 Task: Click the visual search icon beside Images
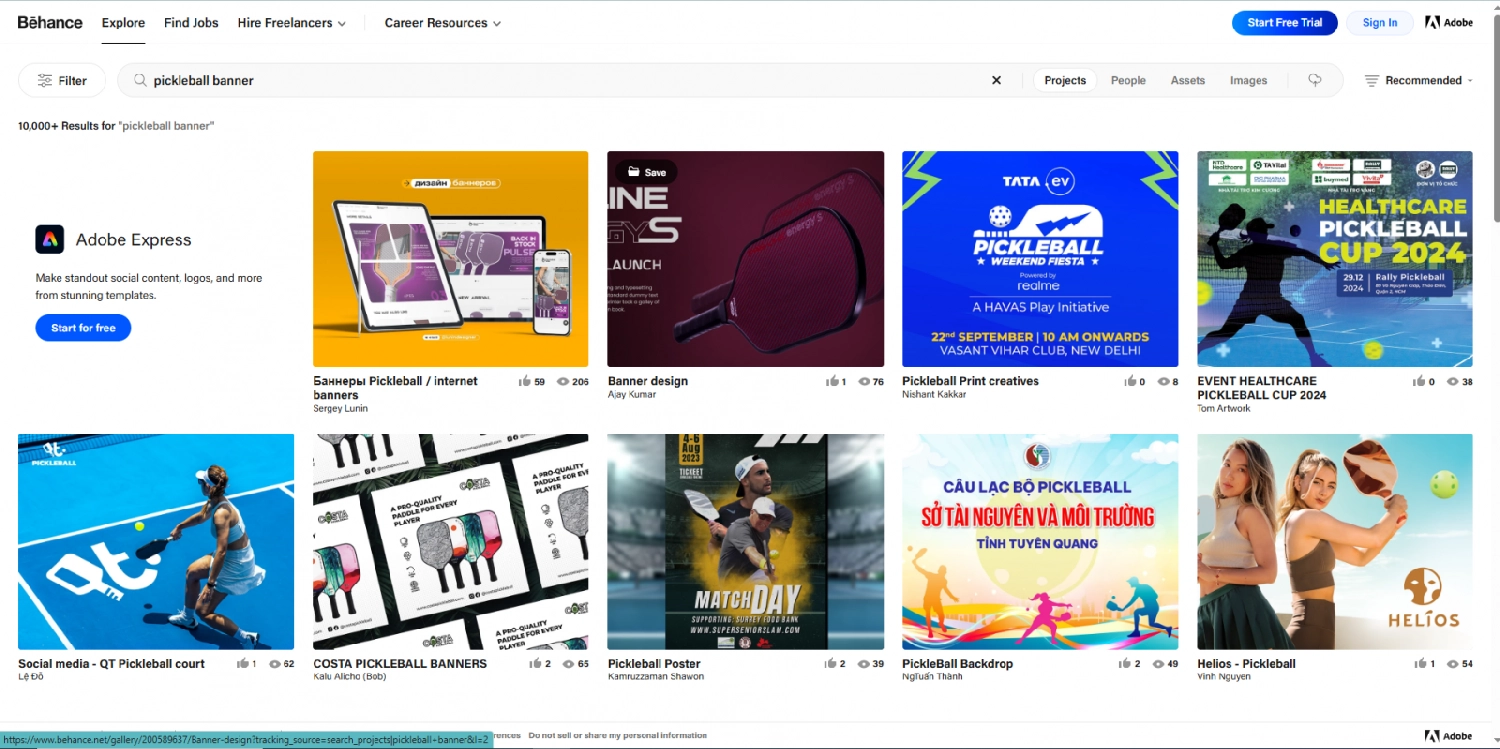[x=1315, y=80]
